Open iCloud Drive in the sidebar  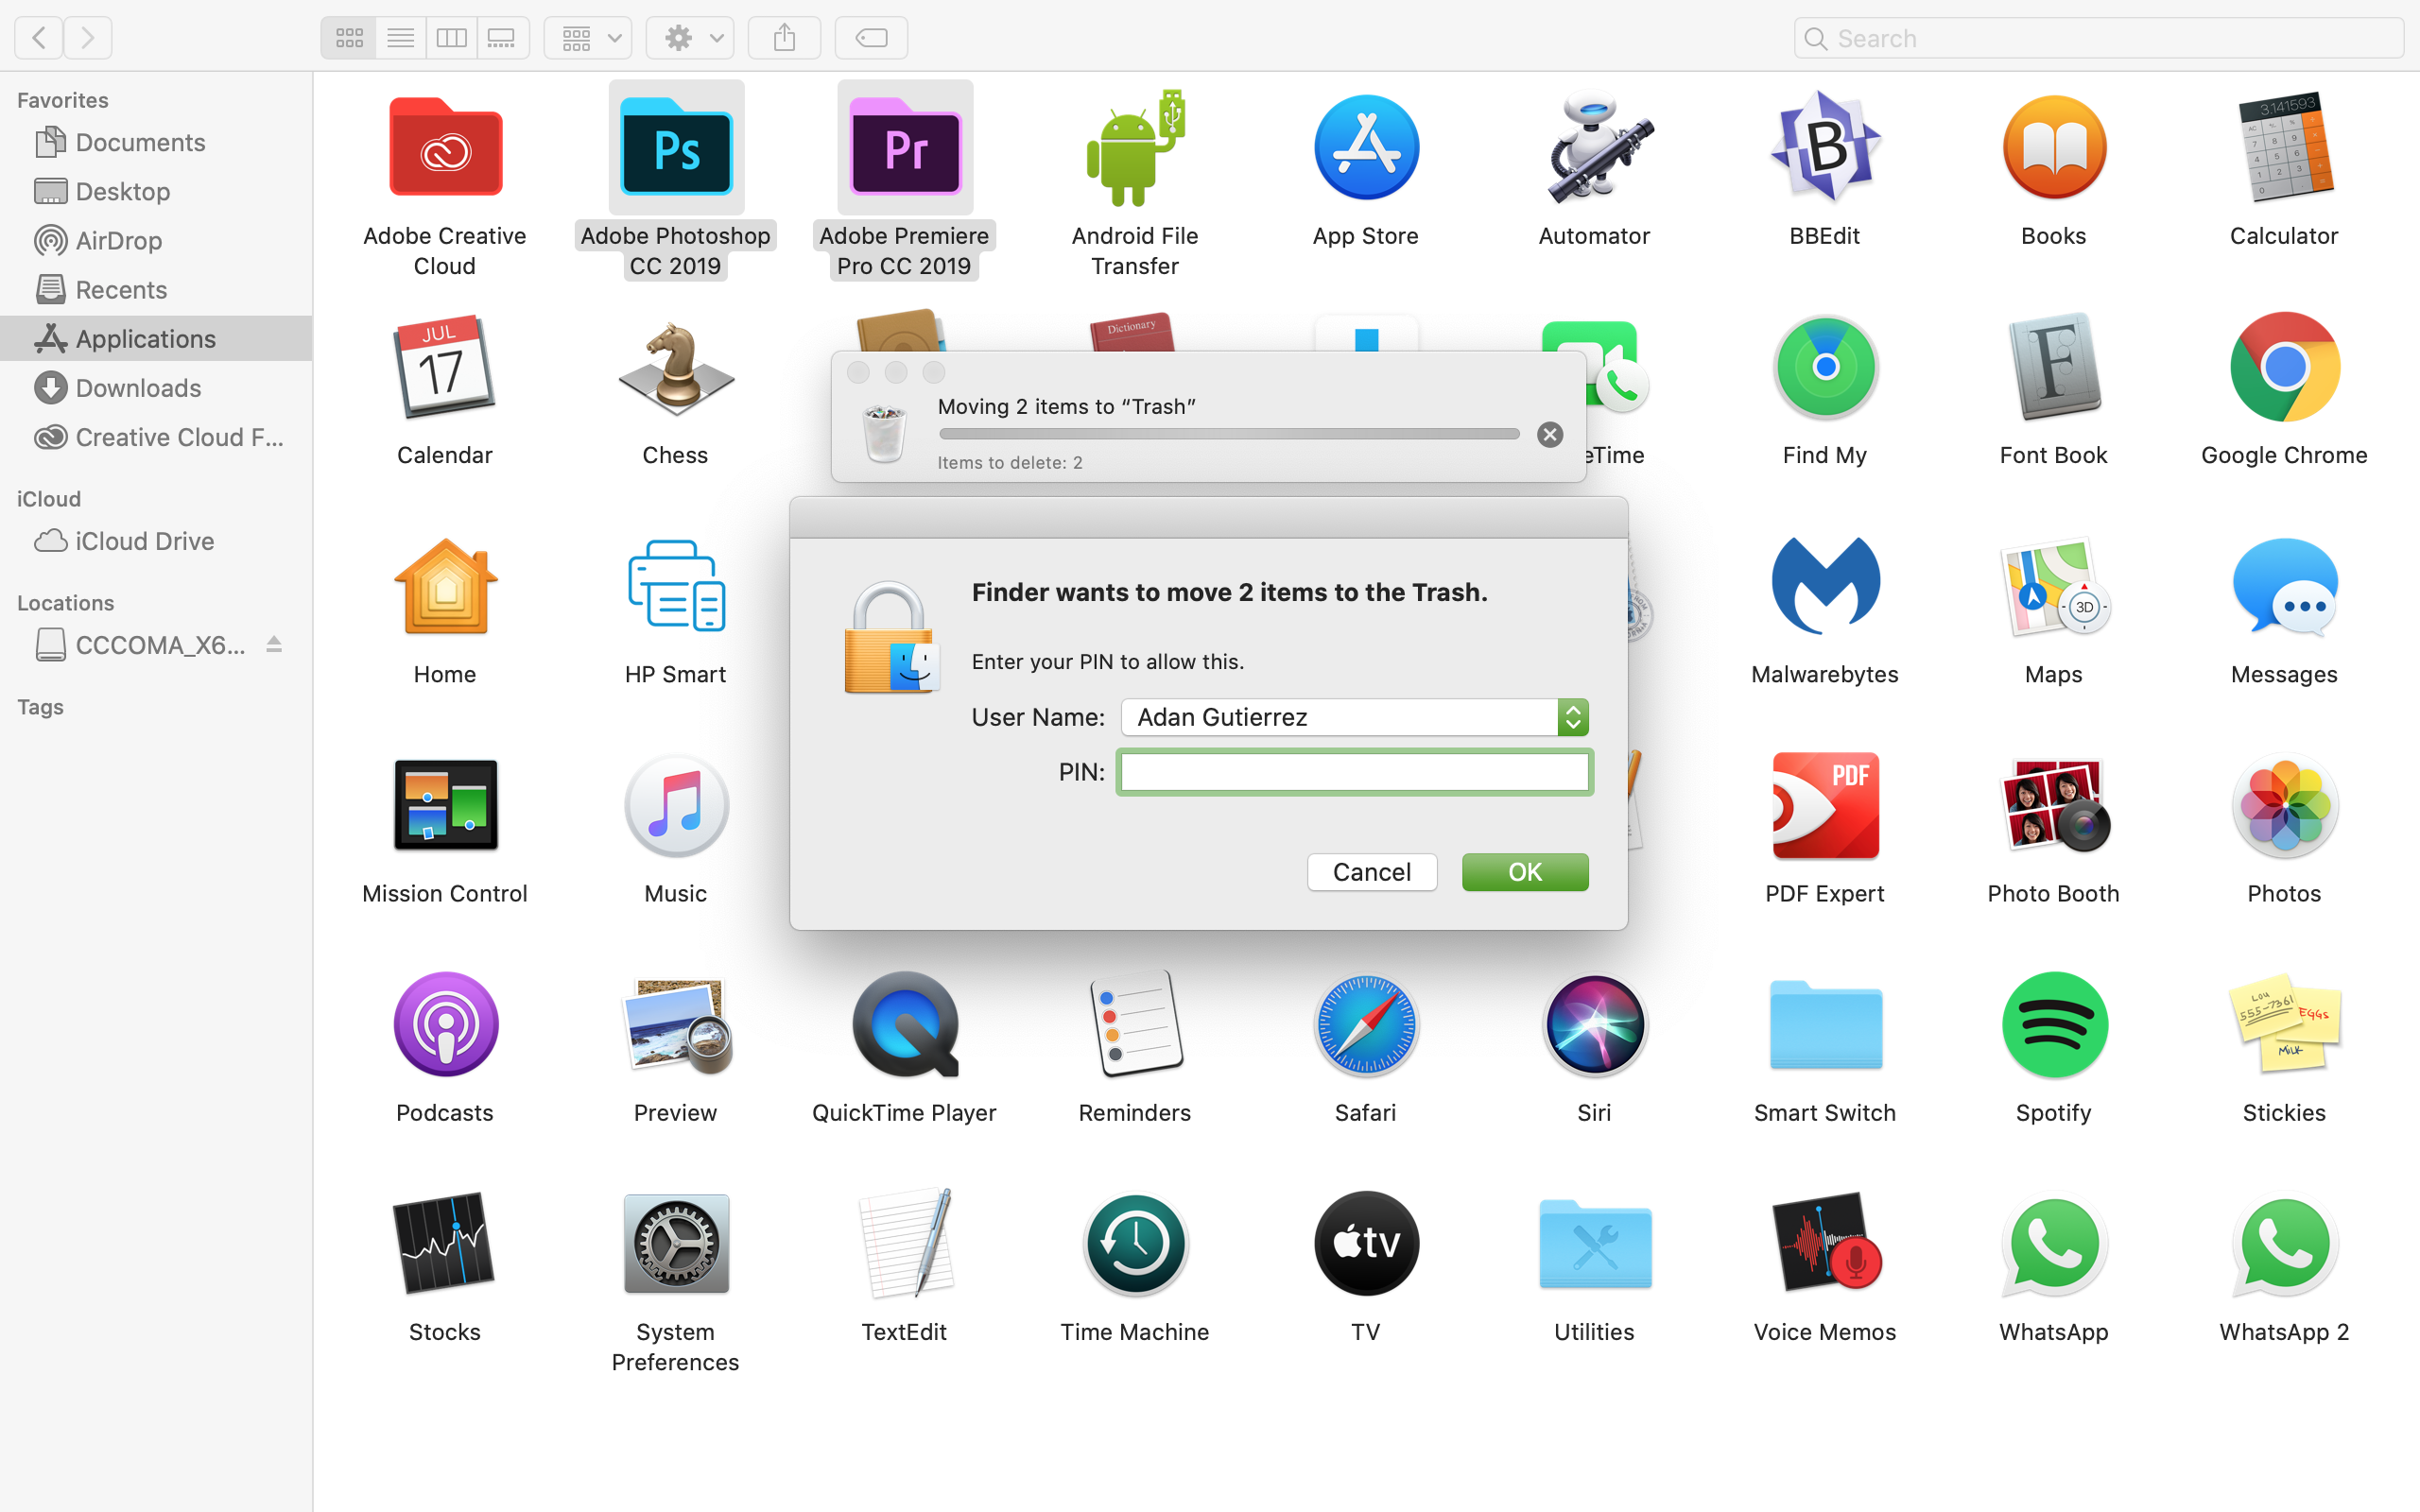click(x=144, y=541)
